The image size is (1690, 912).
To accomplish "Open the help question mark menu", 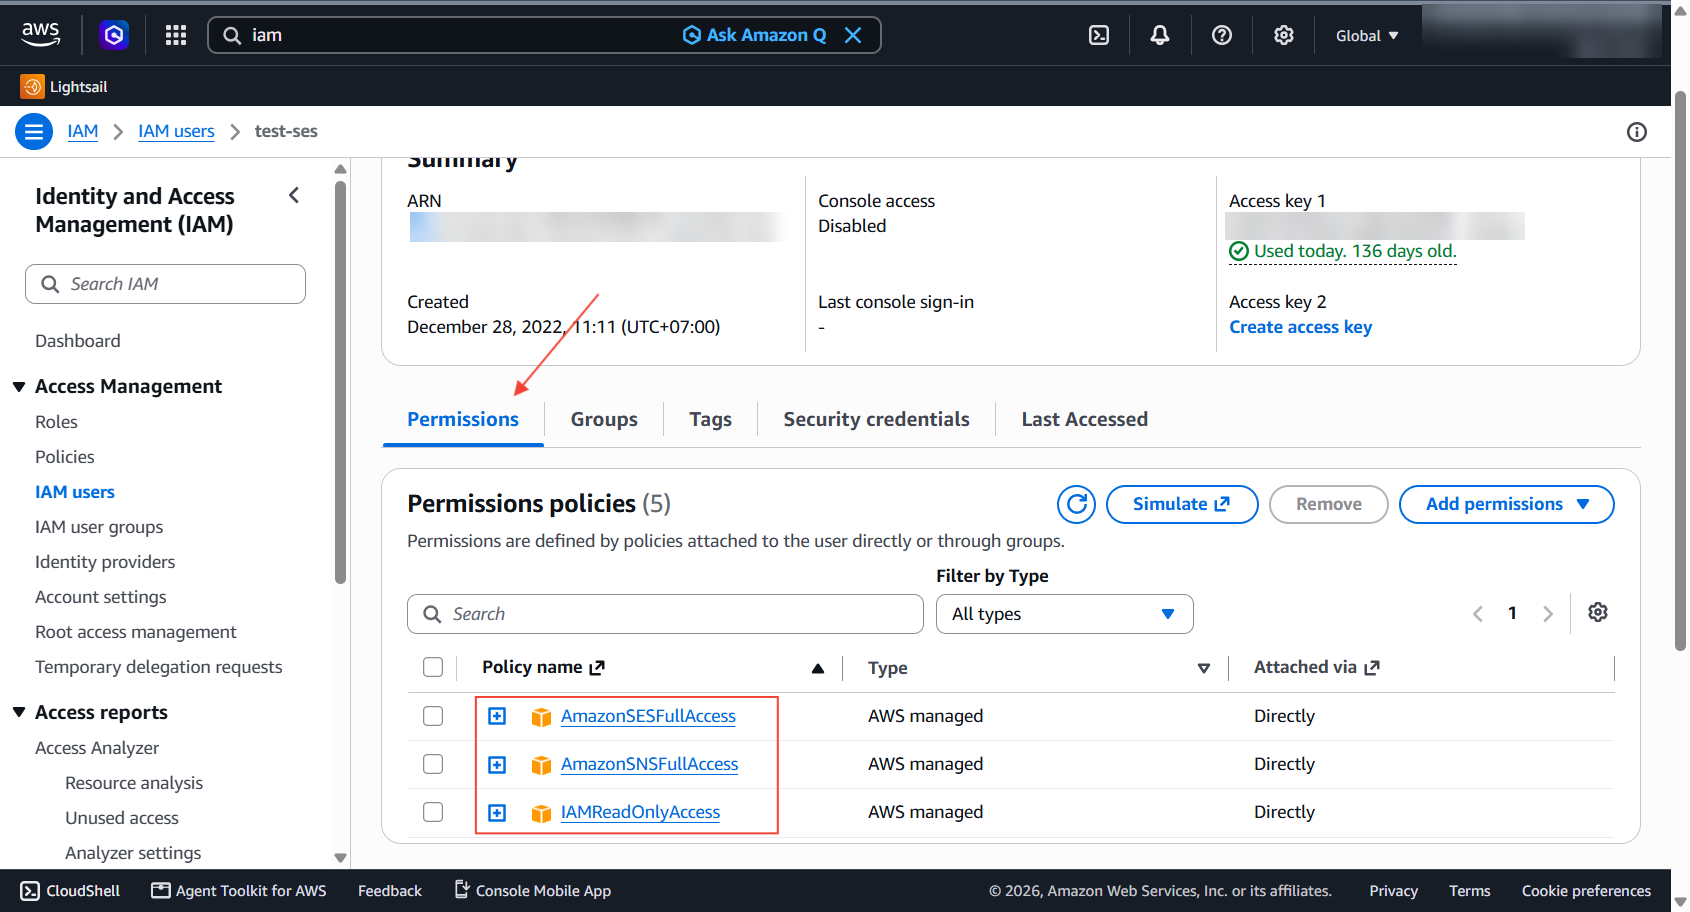I will point(1222,35).
